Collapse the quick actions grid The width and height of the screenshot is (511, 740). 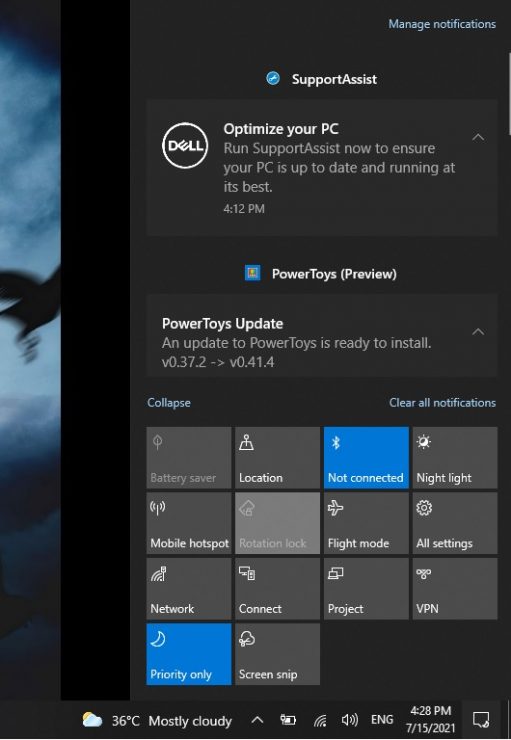[x=169, y=403]
